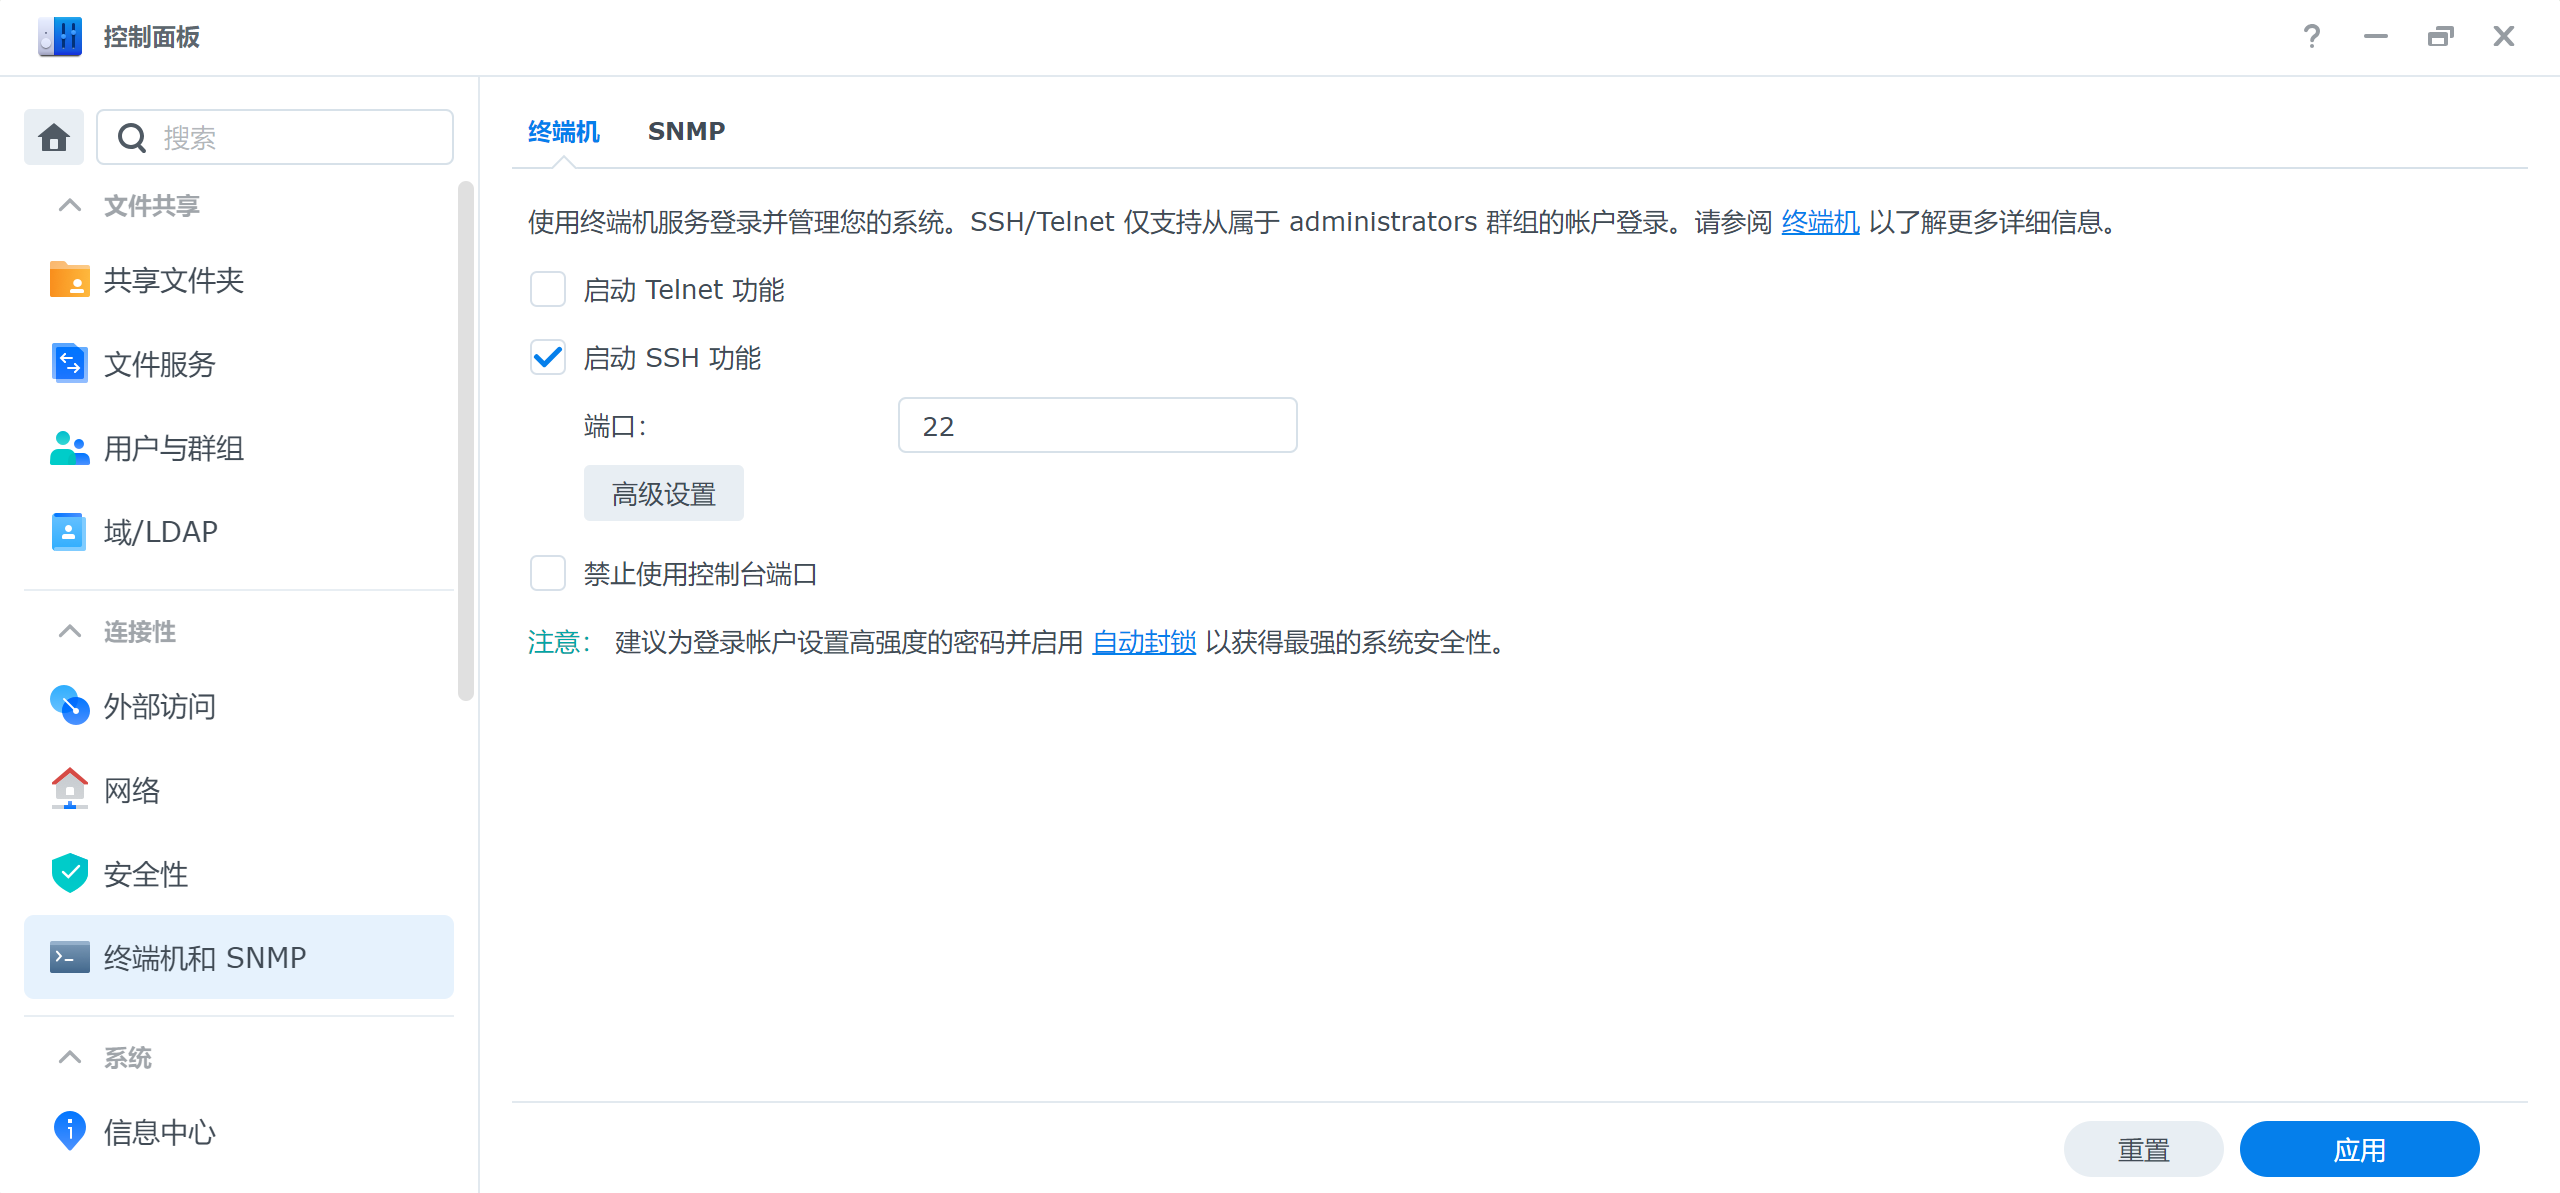Open the home icon in the sidebar
The width and height of the screenshot is (2560, 1193).
54,137
